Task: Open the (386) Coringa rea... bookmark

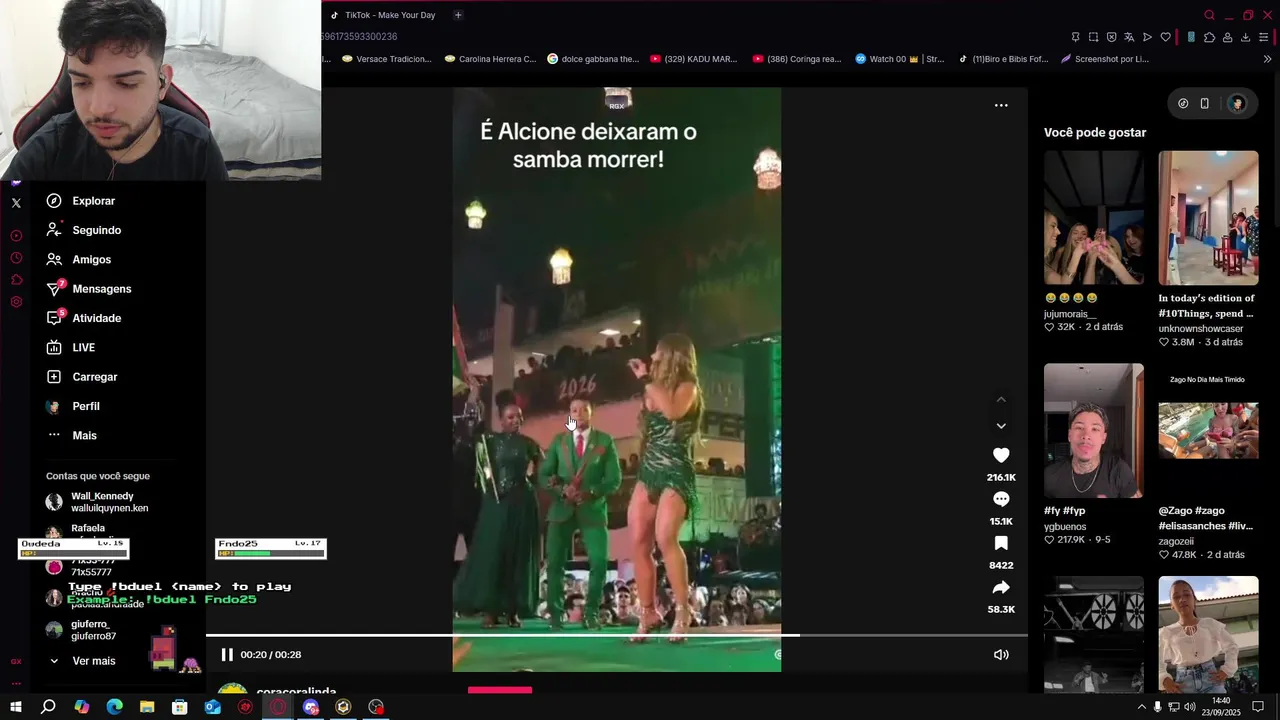Action: tap(797, 59)
